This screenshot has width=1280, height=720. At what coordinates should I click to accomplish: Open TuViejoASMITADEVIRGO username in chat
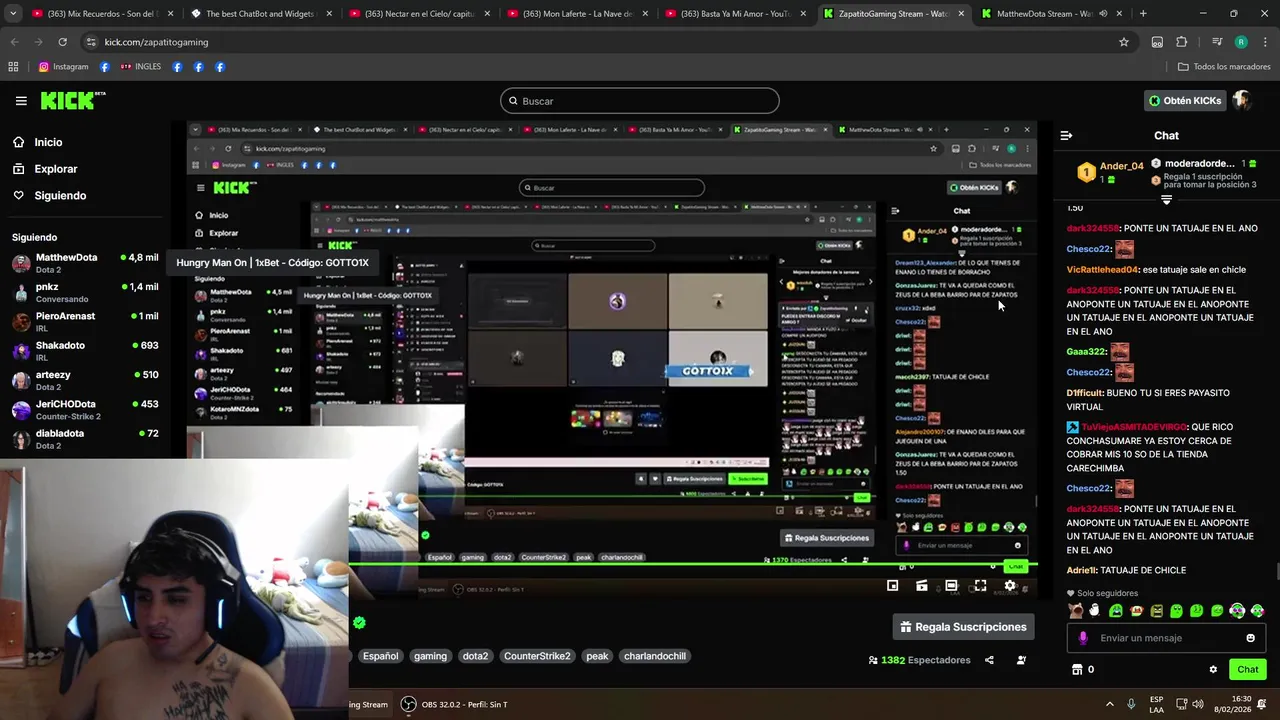coord(1134,427)
